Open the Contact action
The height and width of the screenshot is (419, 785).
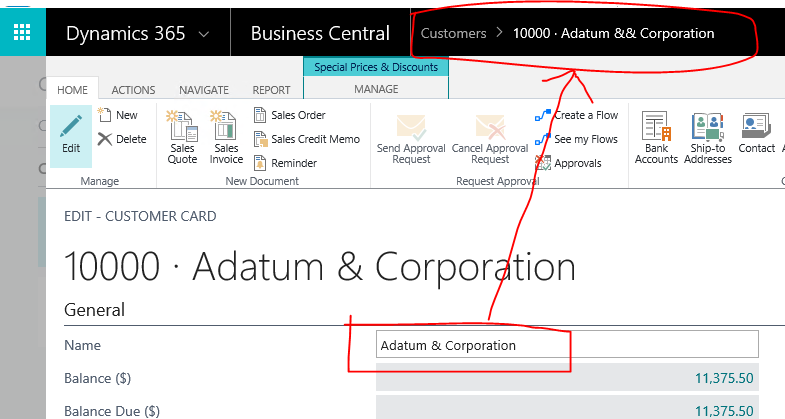coord(756,133)
